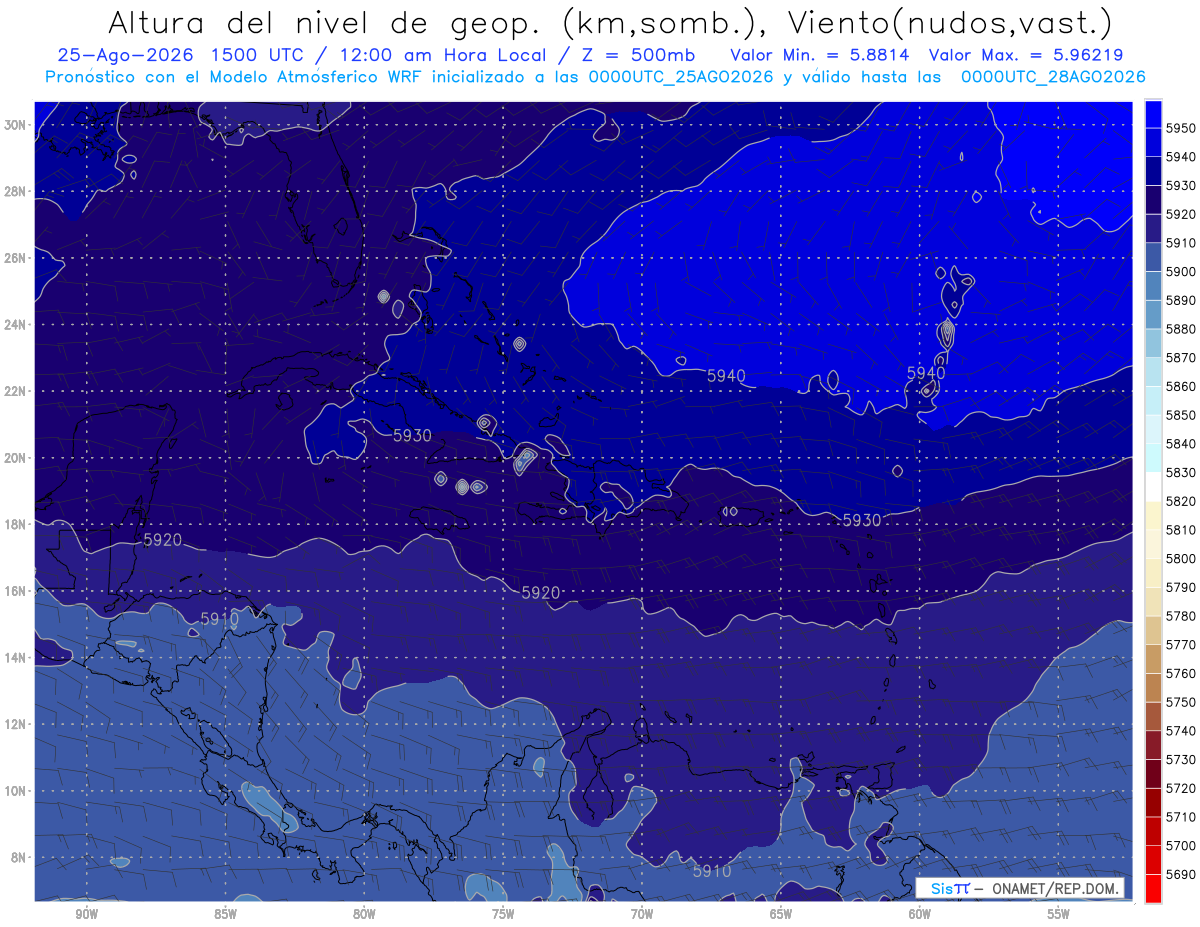The image size is (1200, 927).
Task: Click the 30N latitude axis label
Action: click(15, 125)
